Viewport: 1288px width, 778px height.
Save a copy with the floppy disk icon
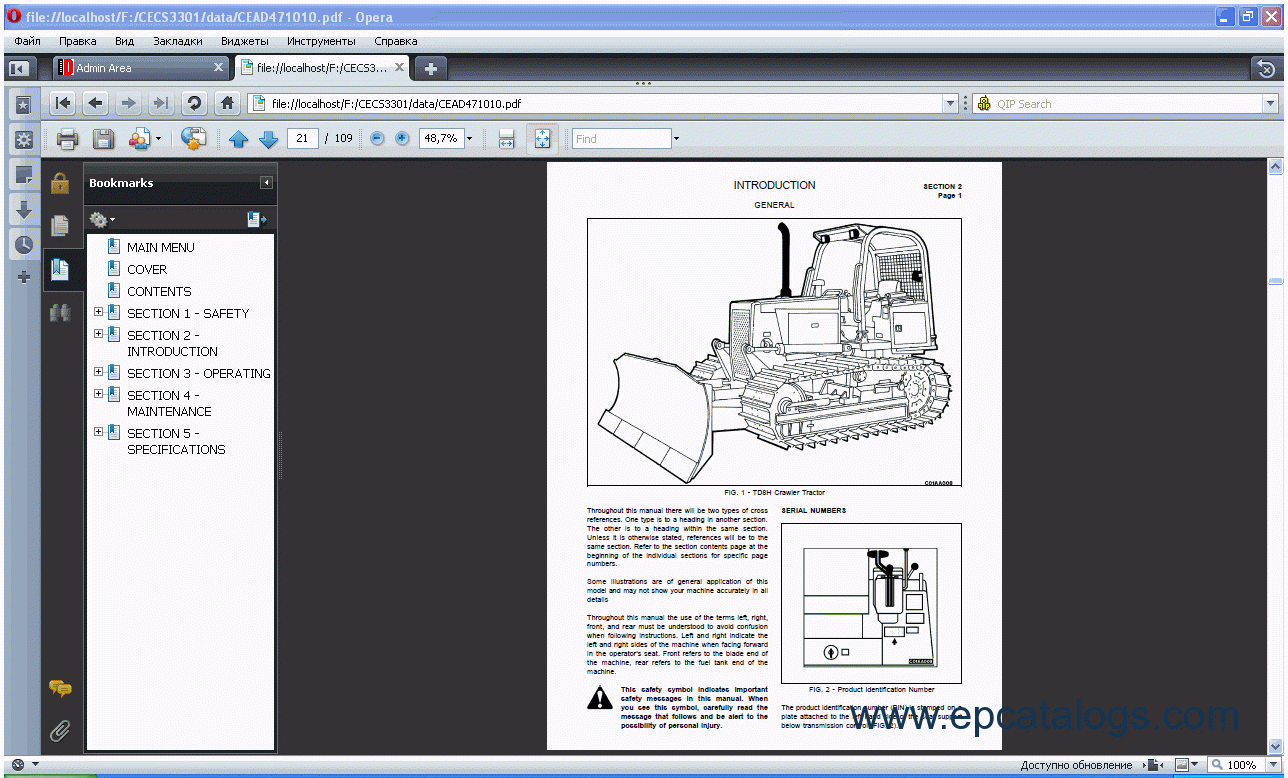[103, 139]
